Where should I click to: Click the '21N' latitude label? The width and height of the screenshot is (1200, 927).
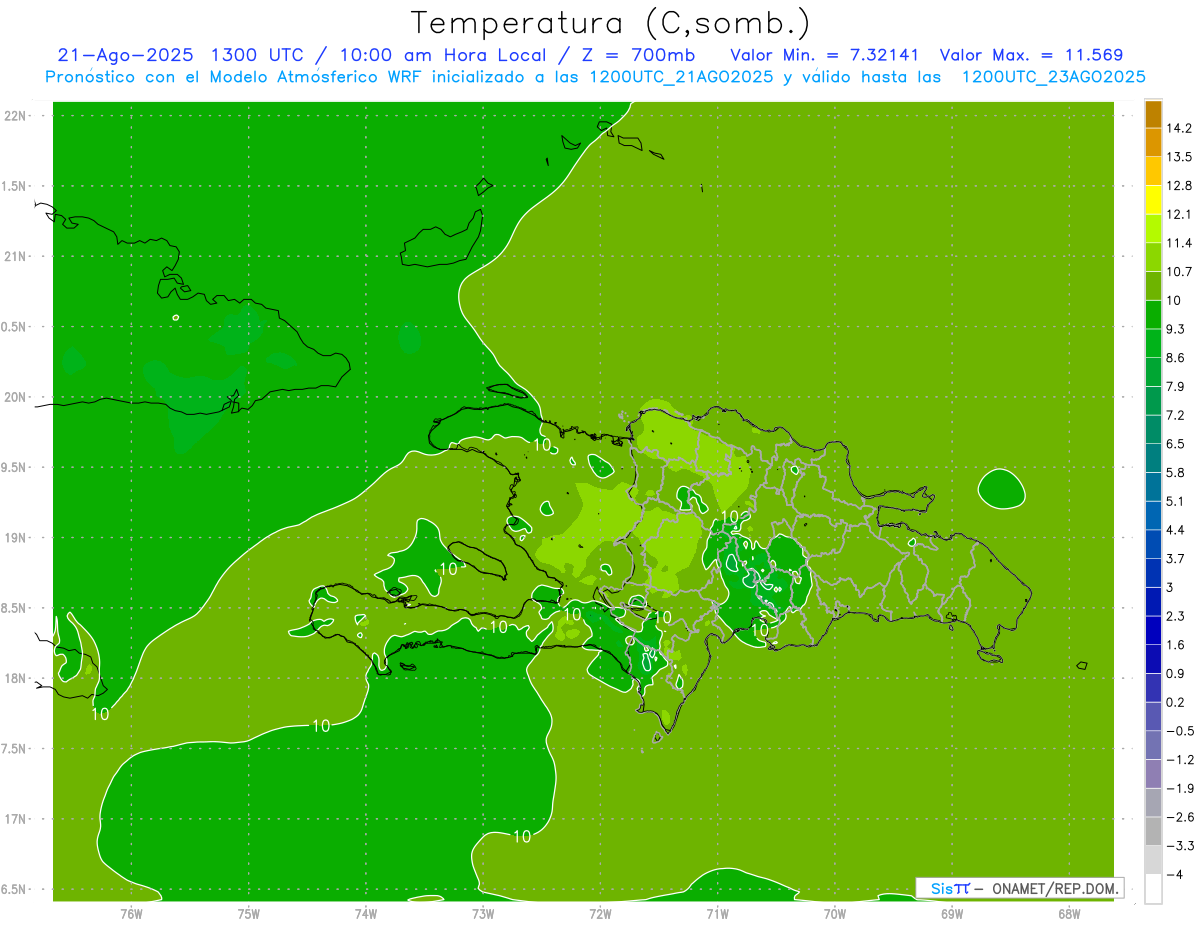pyautogui.click(x=16, y=256)
